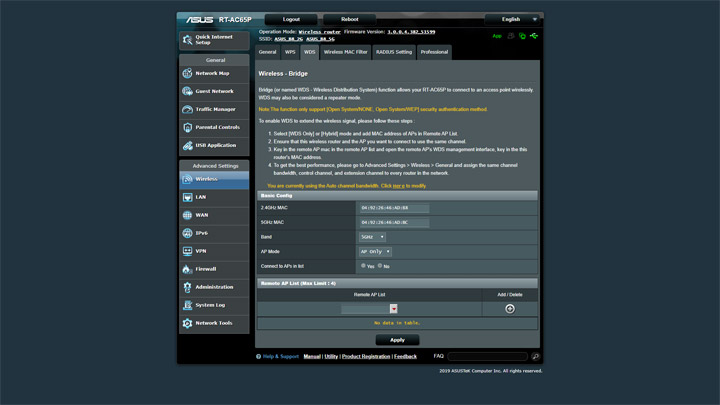Click the Traffic Manager gauge icon
This screenshot has height=405, width=720.
187,109
